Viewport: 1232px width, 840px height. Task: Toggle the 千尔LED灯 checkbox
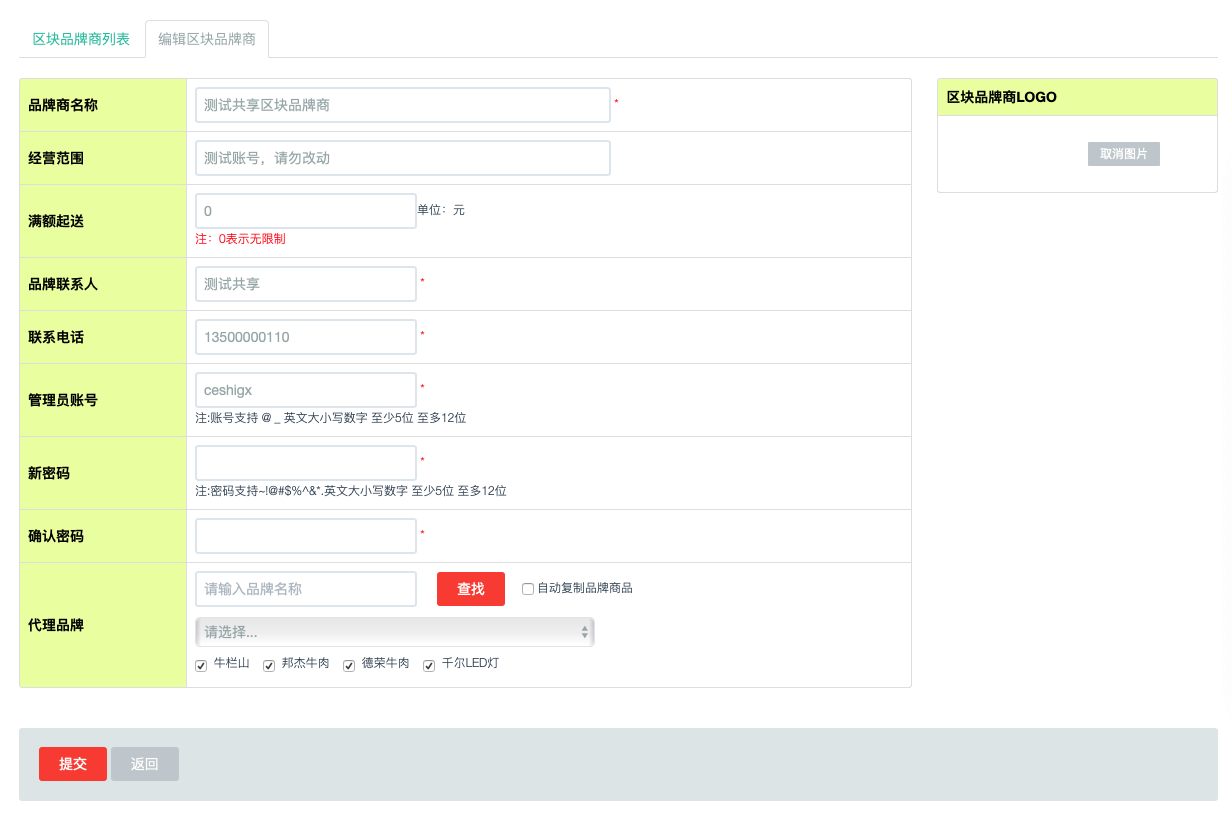429,666
